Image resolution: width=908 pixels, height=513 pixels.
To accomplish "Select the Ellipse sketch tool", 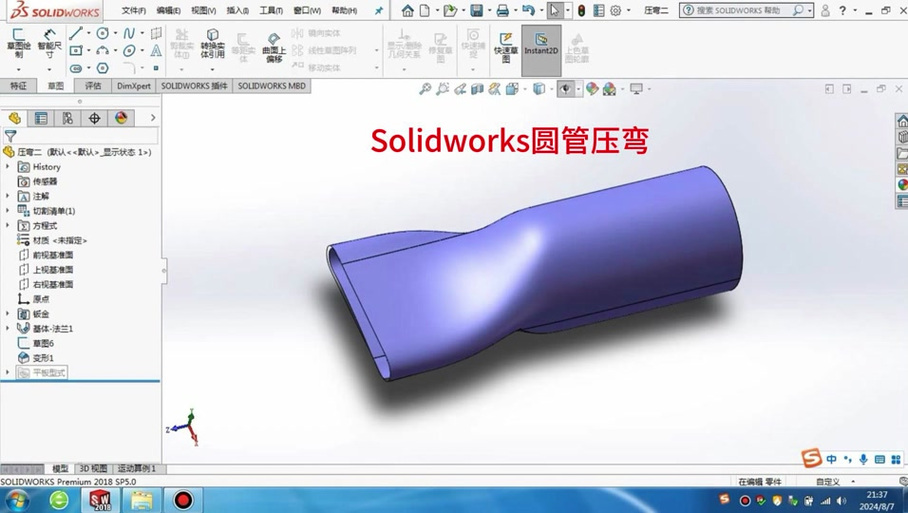I will (129, 51).
